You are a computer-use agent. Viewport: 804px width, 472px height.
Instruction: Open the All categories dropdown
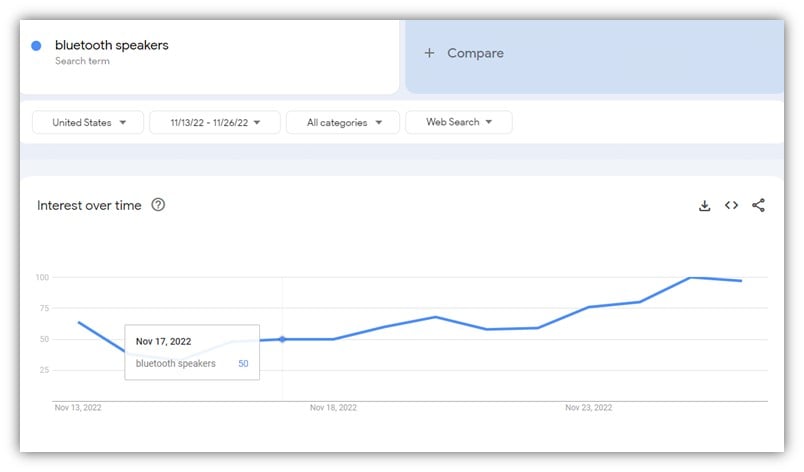click(x=343, y=122)
